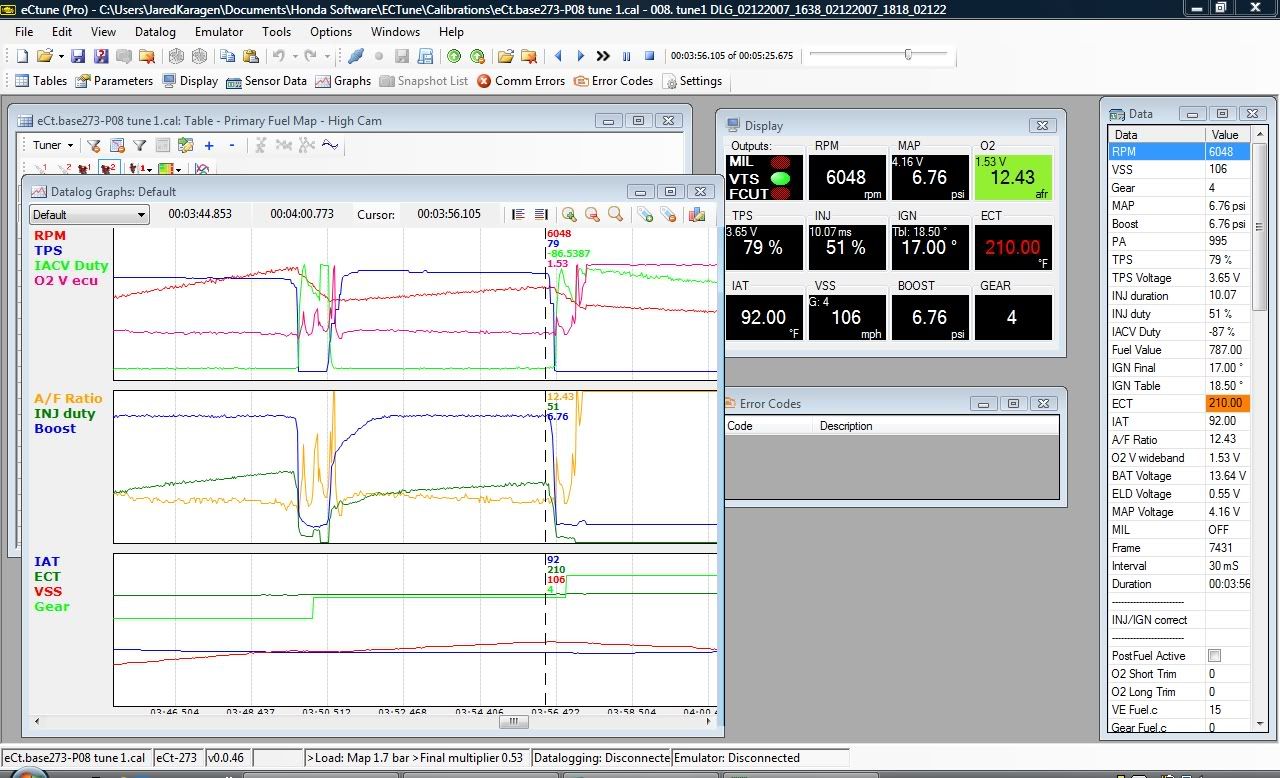
Task: Click the justify legend icon in graphs
Action: pyautogui.click(x=541, y=214)
